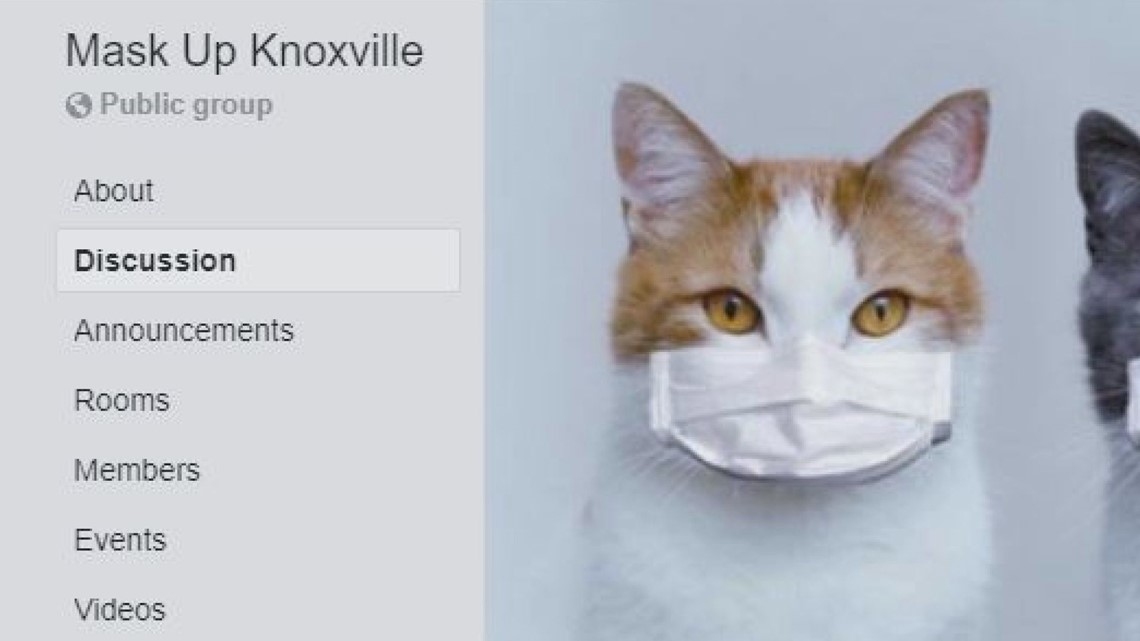Open the cover photo via the orange cat's face

[800, 291]
